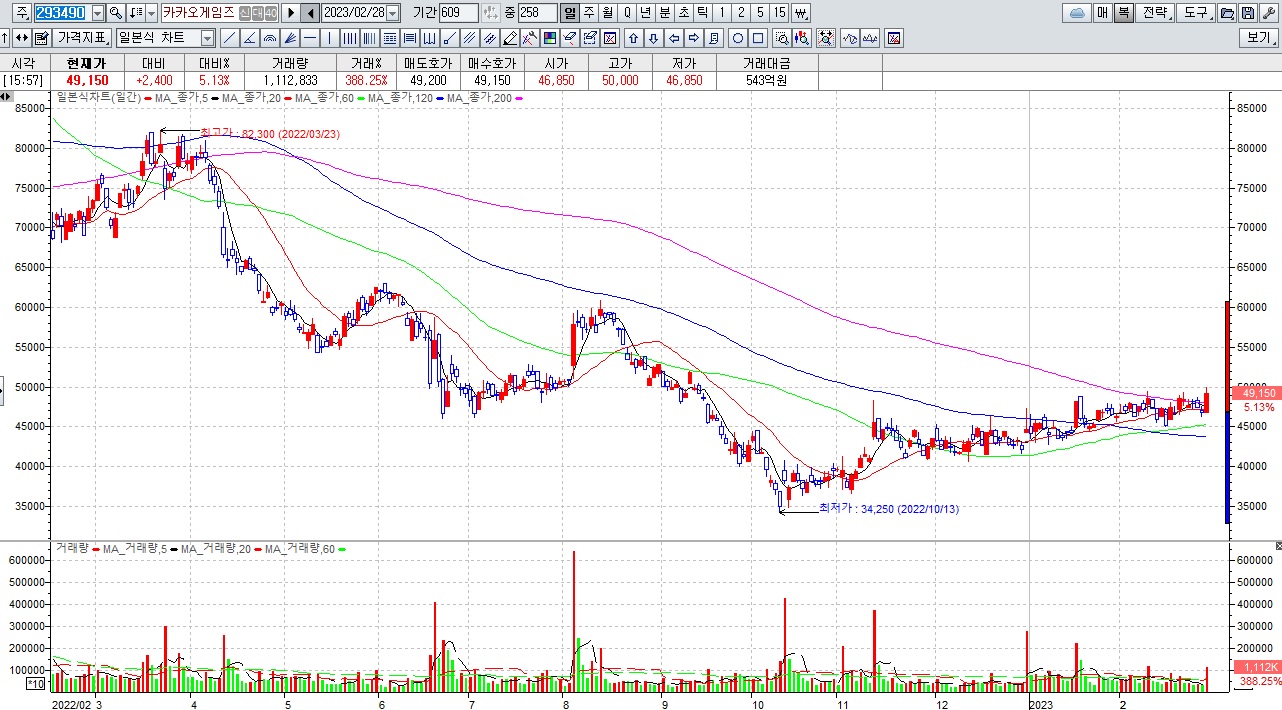Select the trend line drawing tool
Image resolution: width=1282 pixels, height=710 pixels.
pos(229,38)
